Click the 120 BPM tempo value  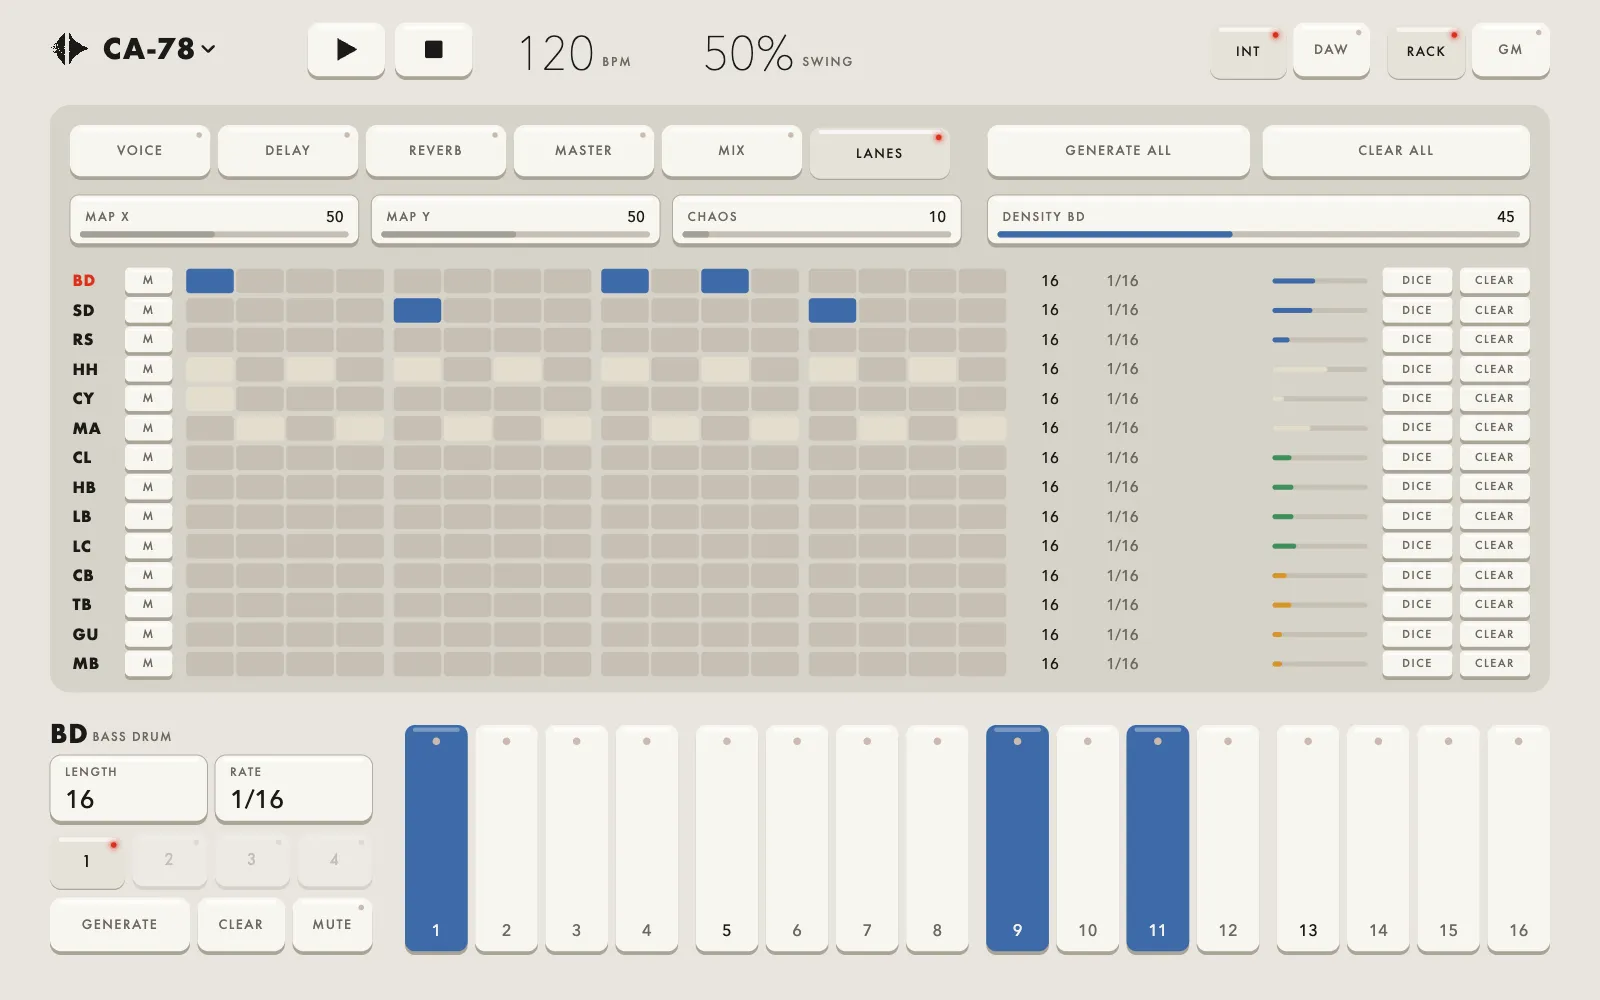(557, 53)
